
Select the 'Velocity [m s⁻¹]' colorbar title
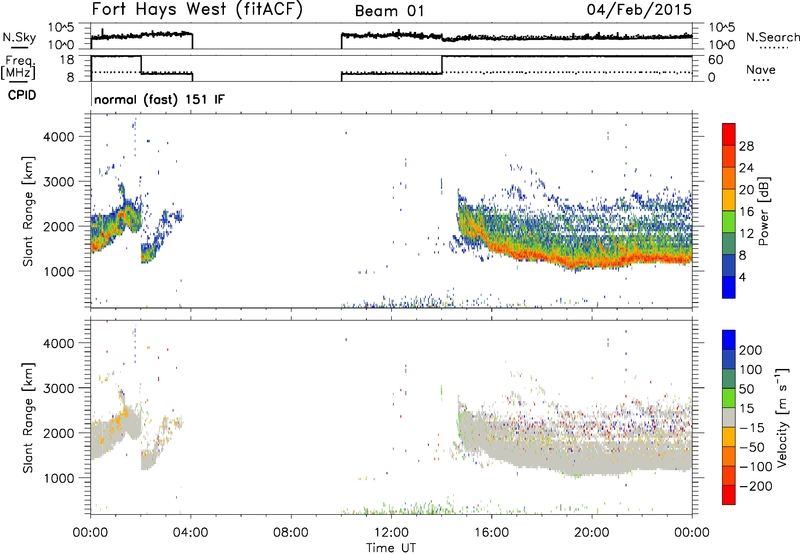pyautogui.click(x=781, y=417)
